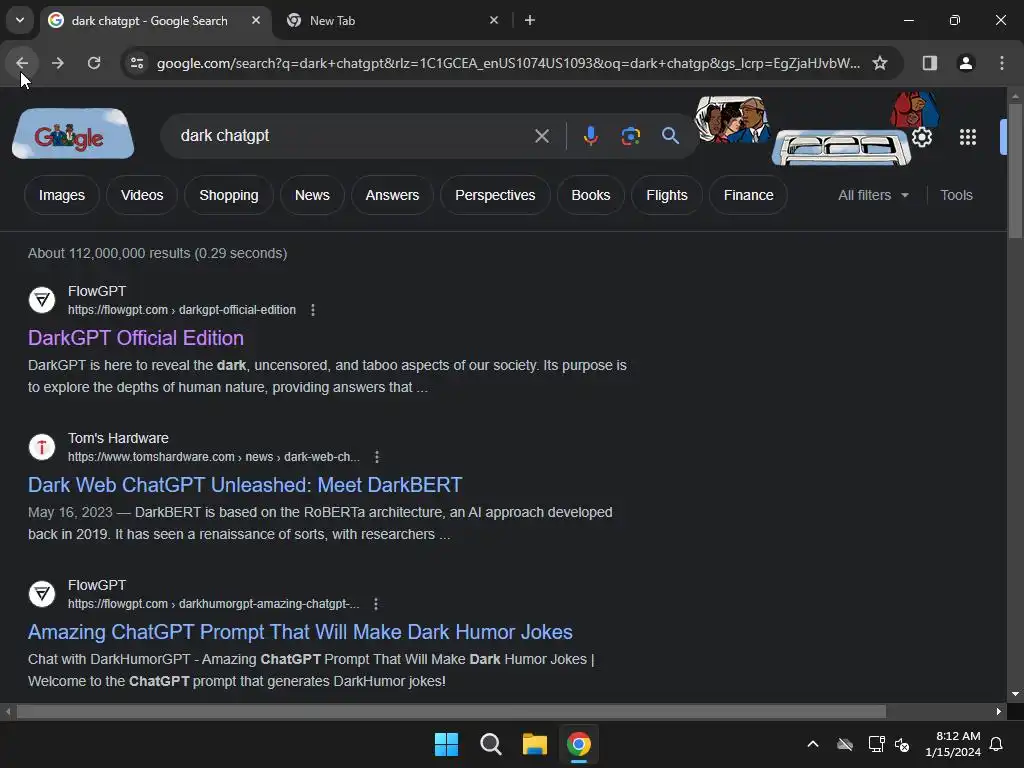The image size is (1024, 768).
Task: Click the network status tray icon
Action: coord(876,744)
